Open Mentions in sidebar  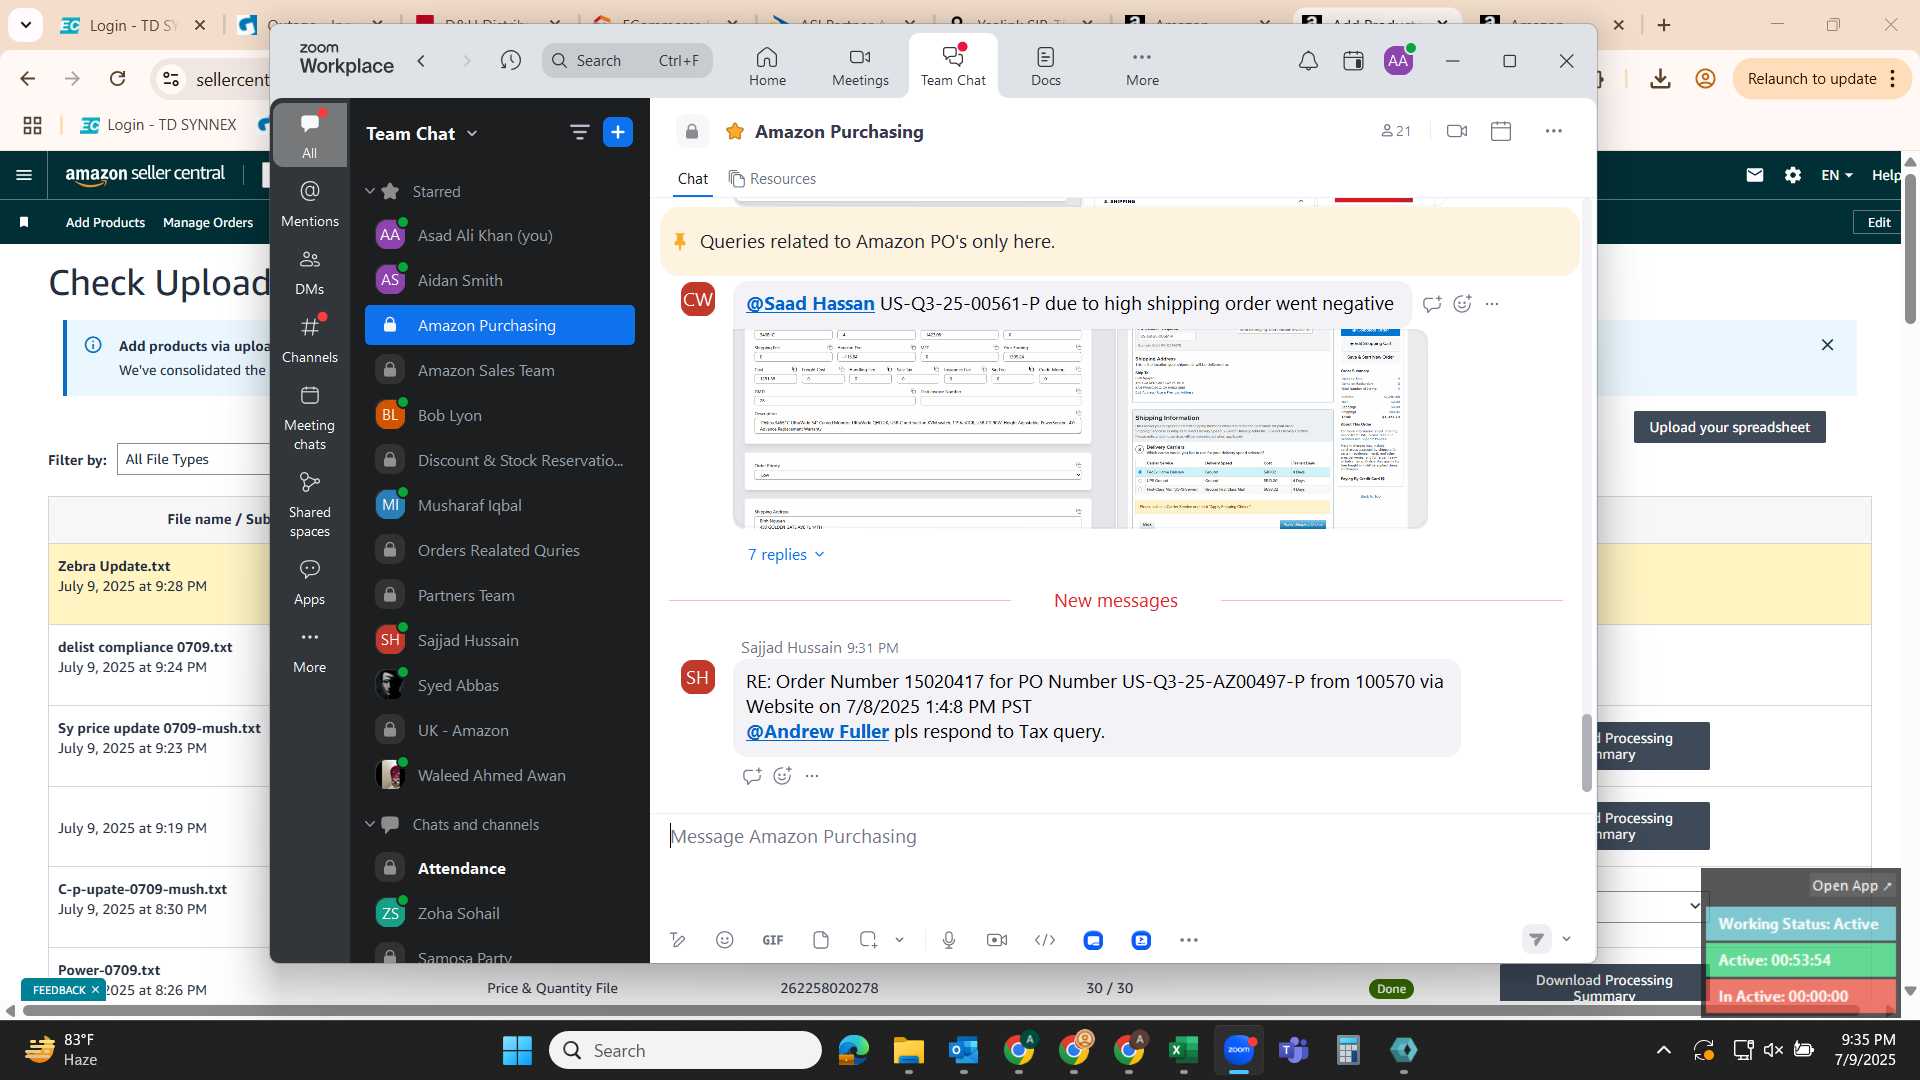point(310,204)
